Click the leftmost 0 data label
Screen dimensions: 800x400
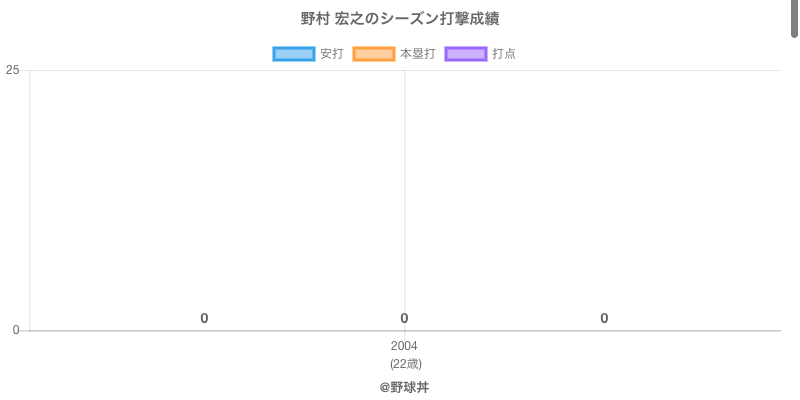point(204,318)
